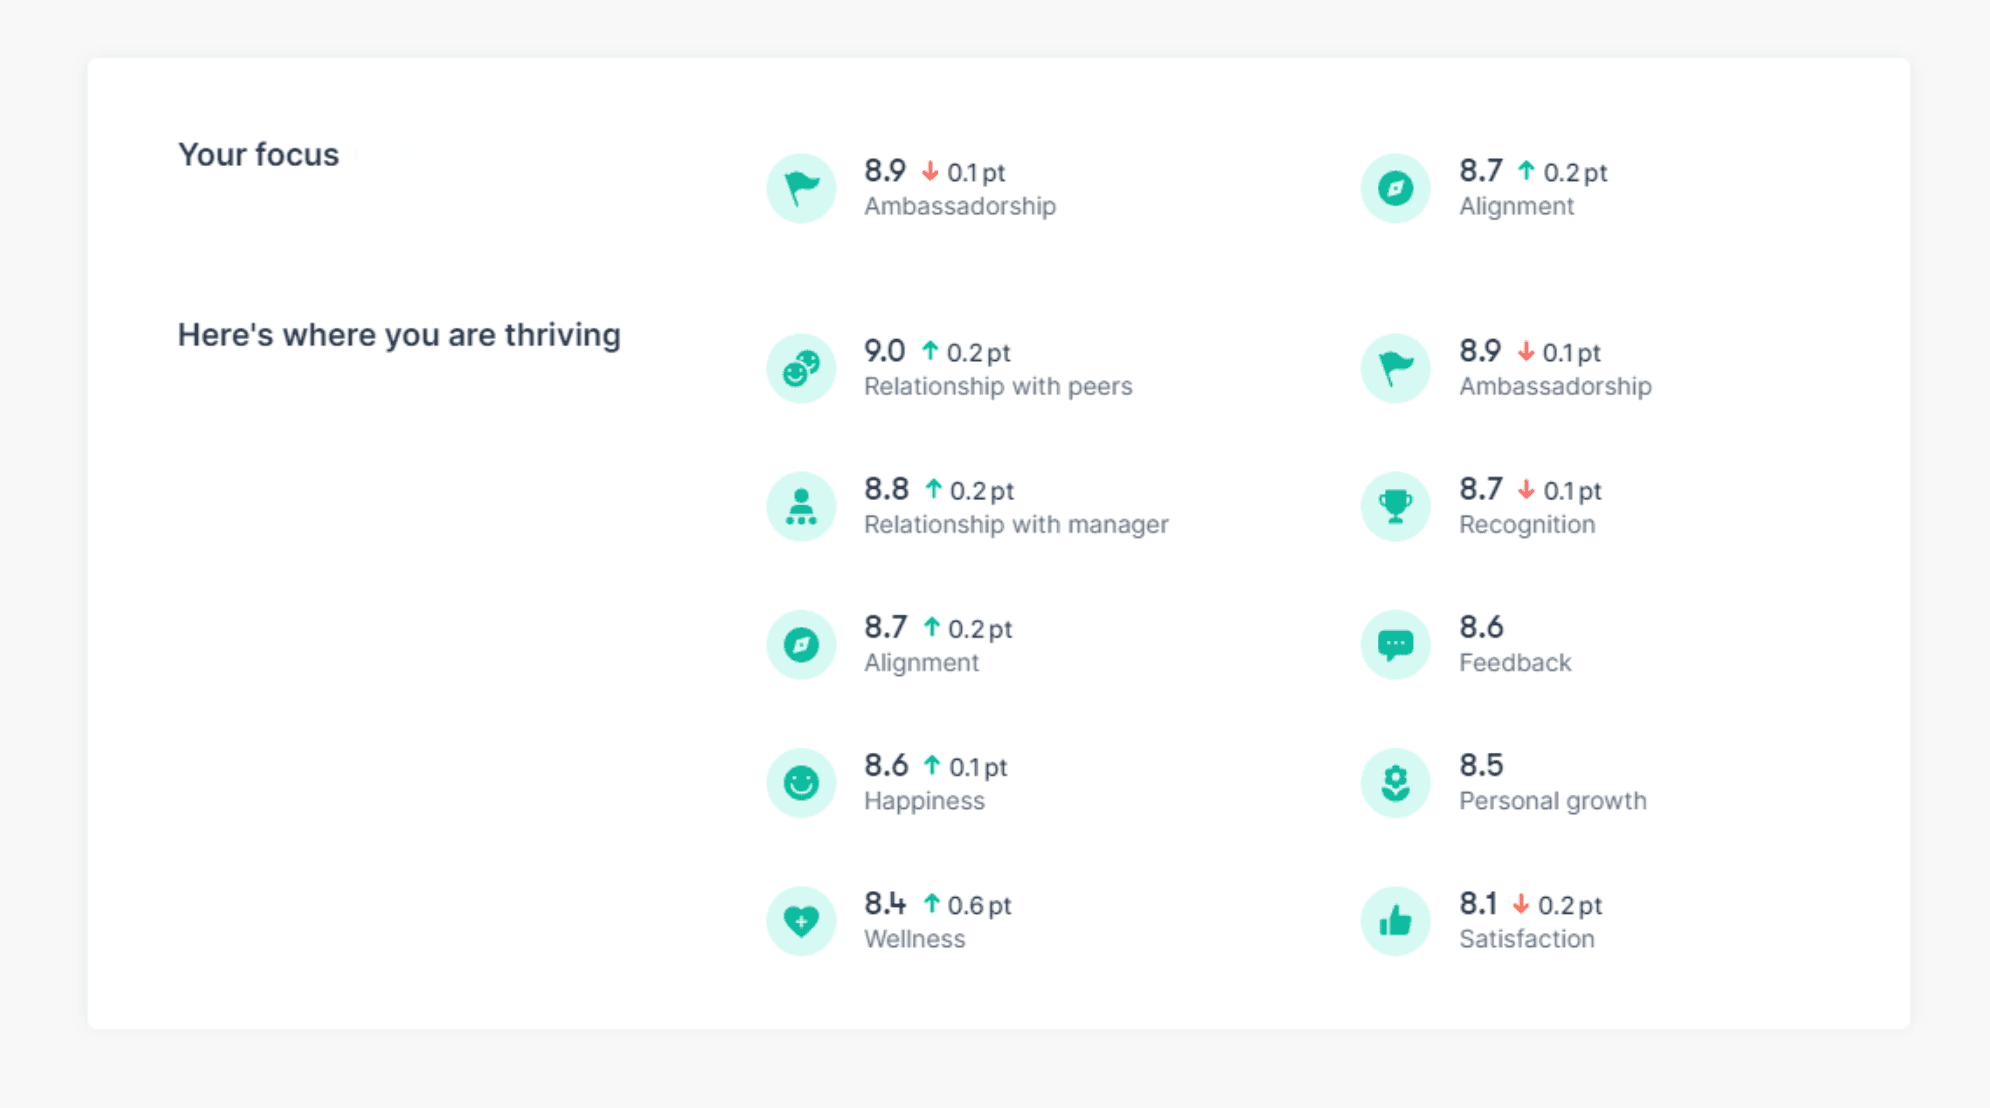Click the 0.1 pt decrease next to Recognition
This screenshot has width=1990, height=1108.
[x=1559, y=490]
